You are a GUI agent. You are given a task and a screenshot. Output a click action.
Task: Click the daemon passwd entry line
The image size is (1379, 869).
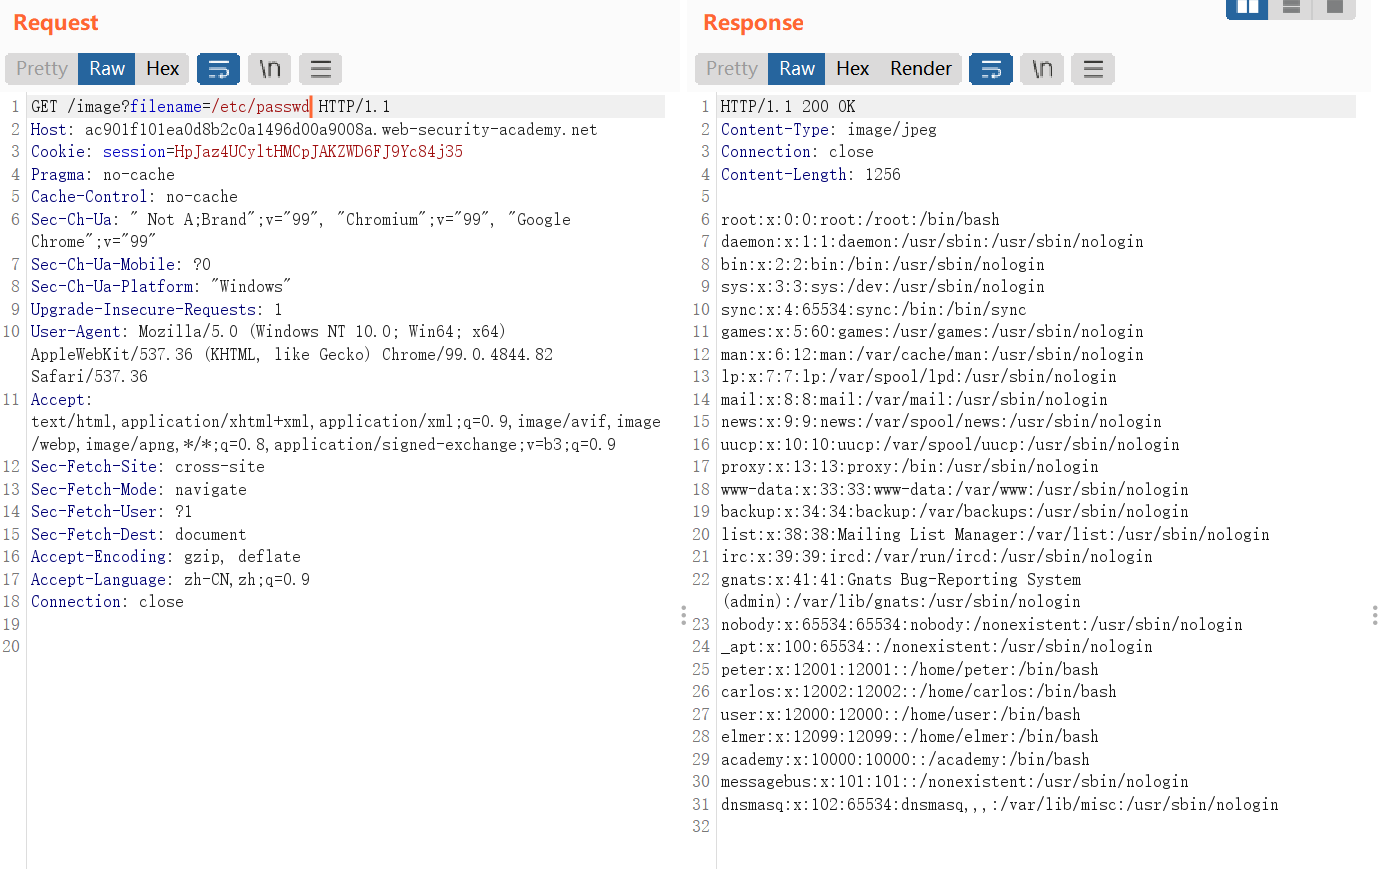932,241
